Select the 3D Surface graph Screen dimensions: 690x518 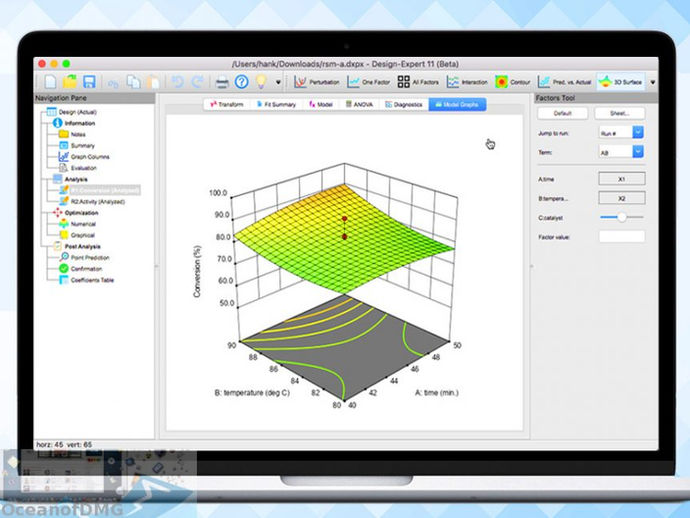(621, 82)
